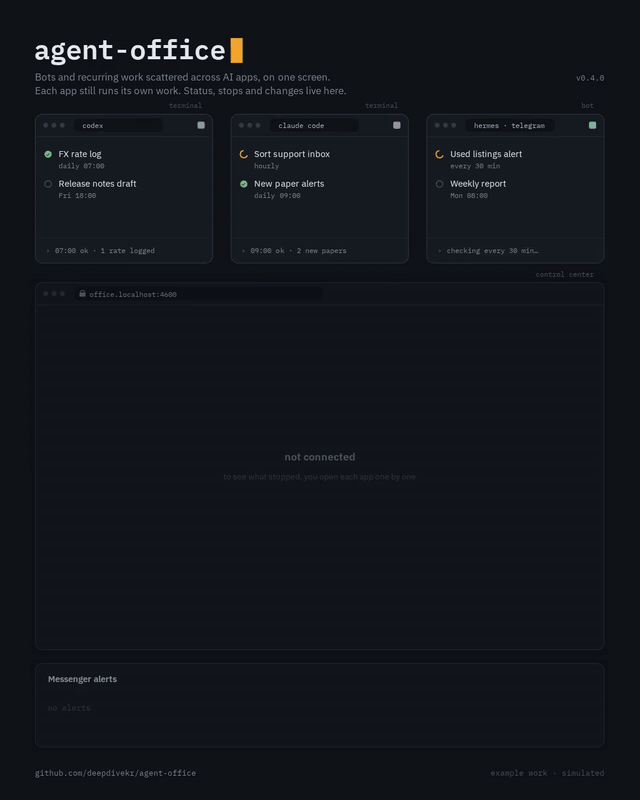The width and height of the screenshot is (640, 800).
Task: Select the claude code title tab
Action: coord(314,126)
